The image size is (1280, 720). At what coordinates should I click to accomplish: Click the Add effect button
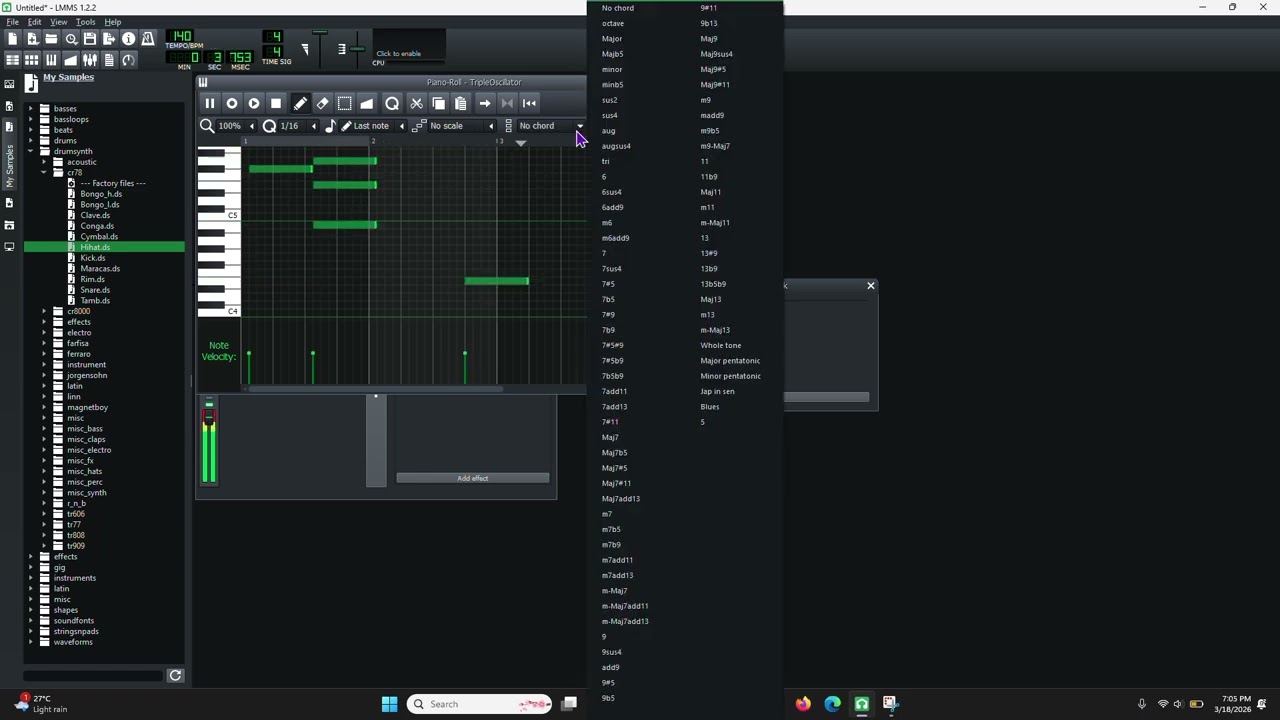473,478
